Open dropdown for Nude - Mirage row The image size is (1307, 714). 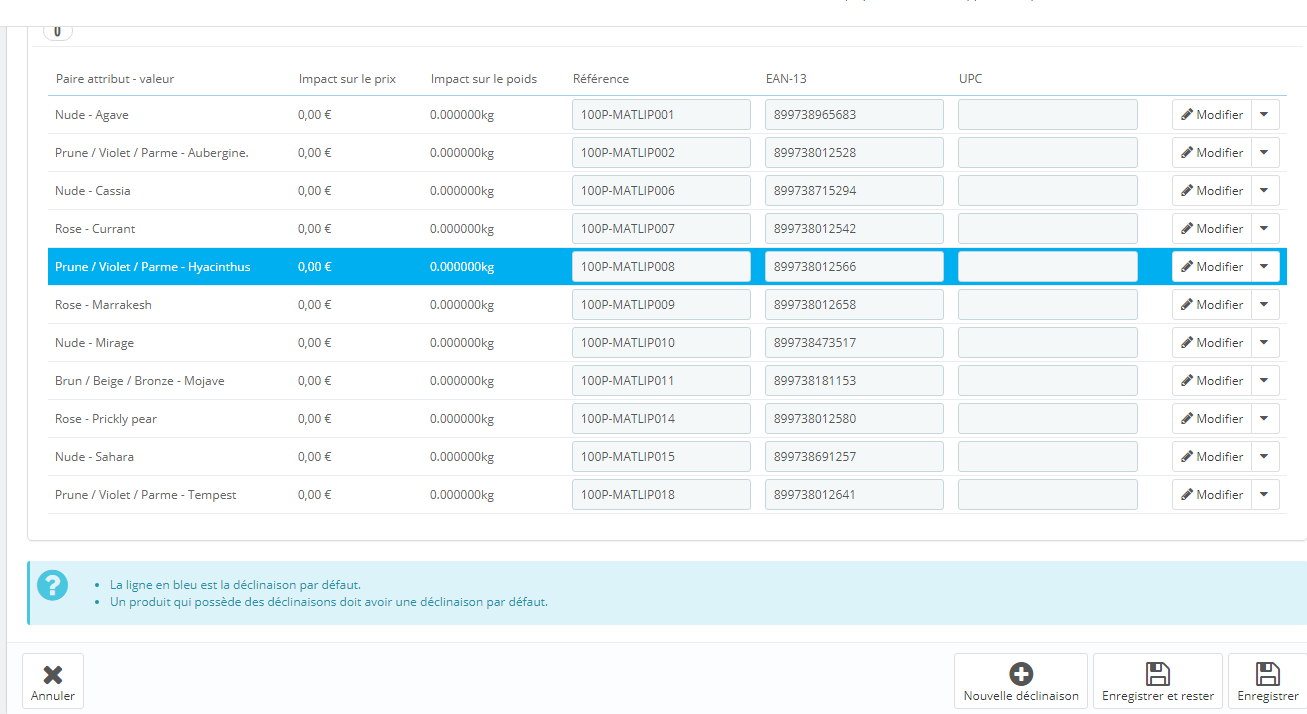(1265, 343)
